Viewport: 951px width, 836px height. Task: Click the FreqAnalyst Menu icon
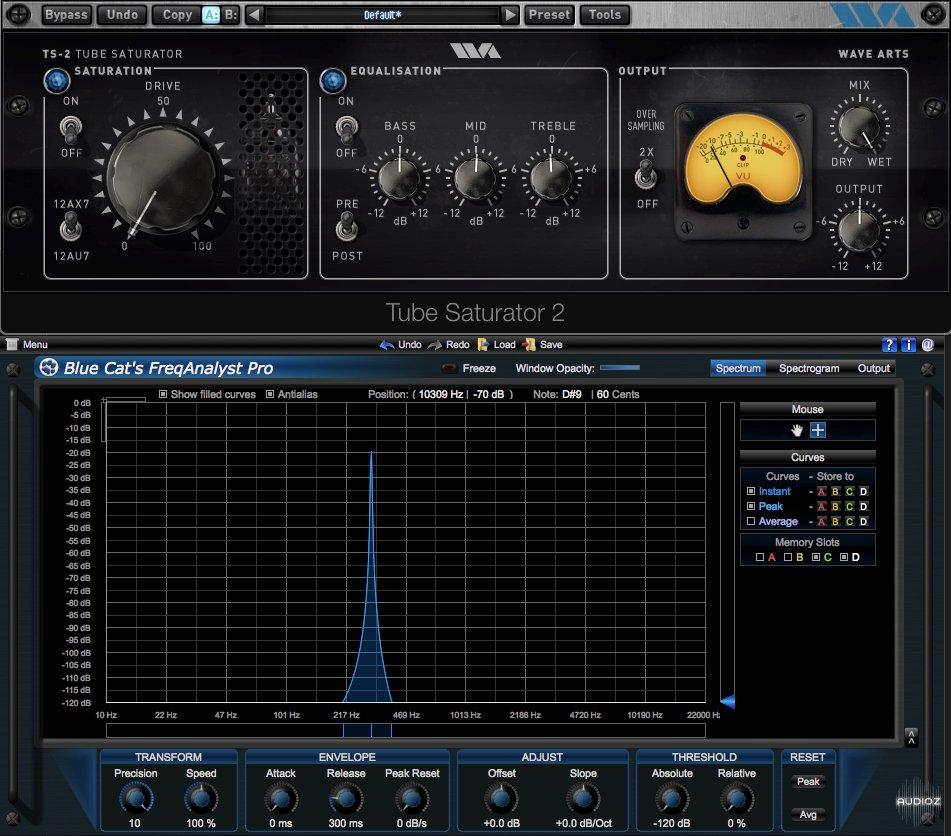coord(12,345)
